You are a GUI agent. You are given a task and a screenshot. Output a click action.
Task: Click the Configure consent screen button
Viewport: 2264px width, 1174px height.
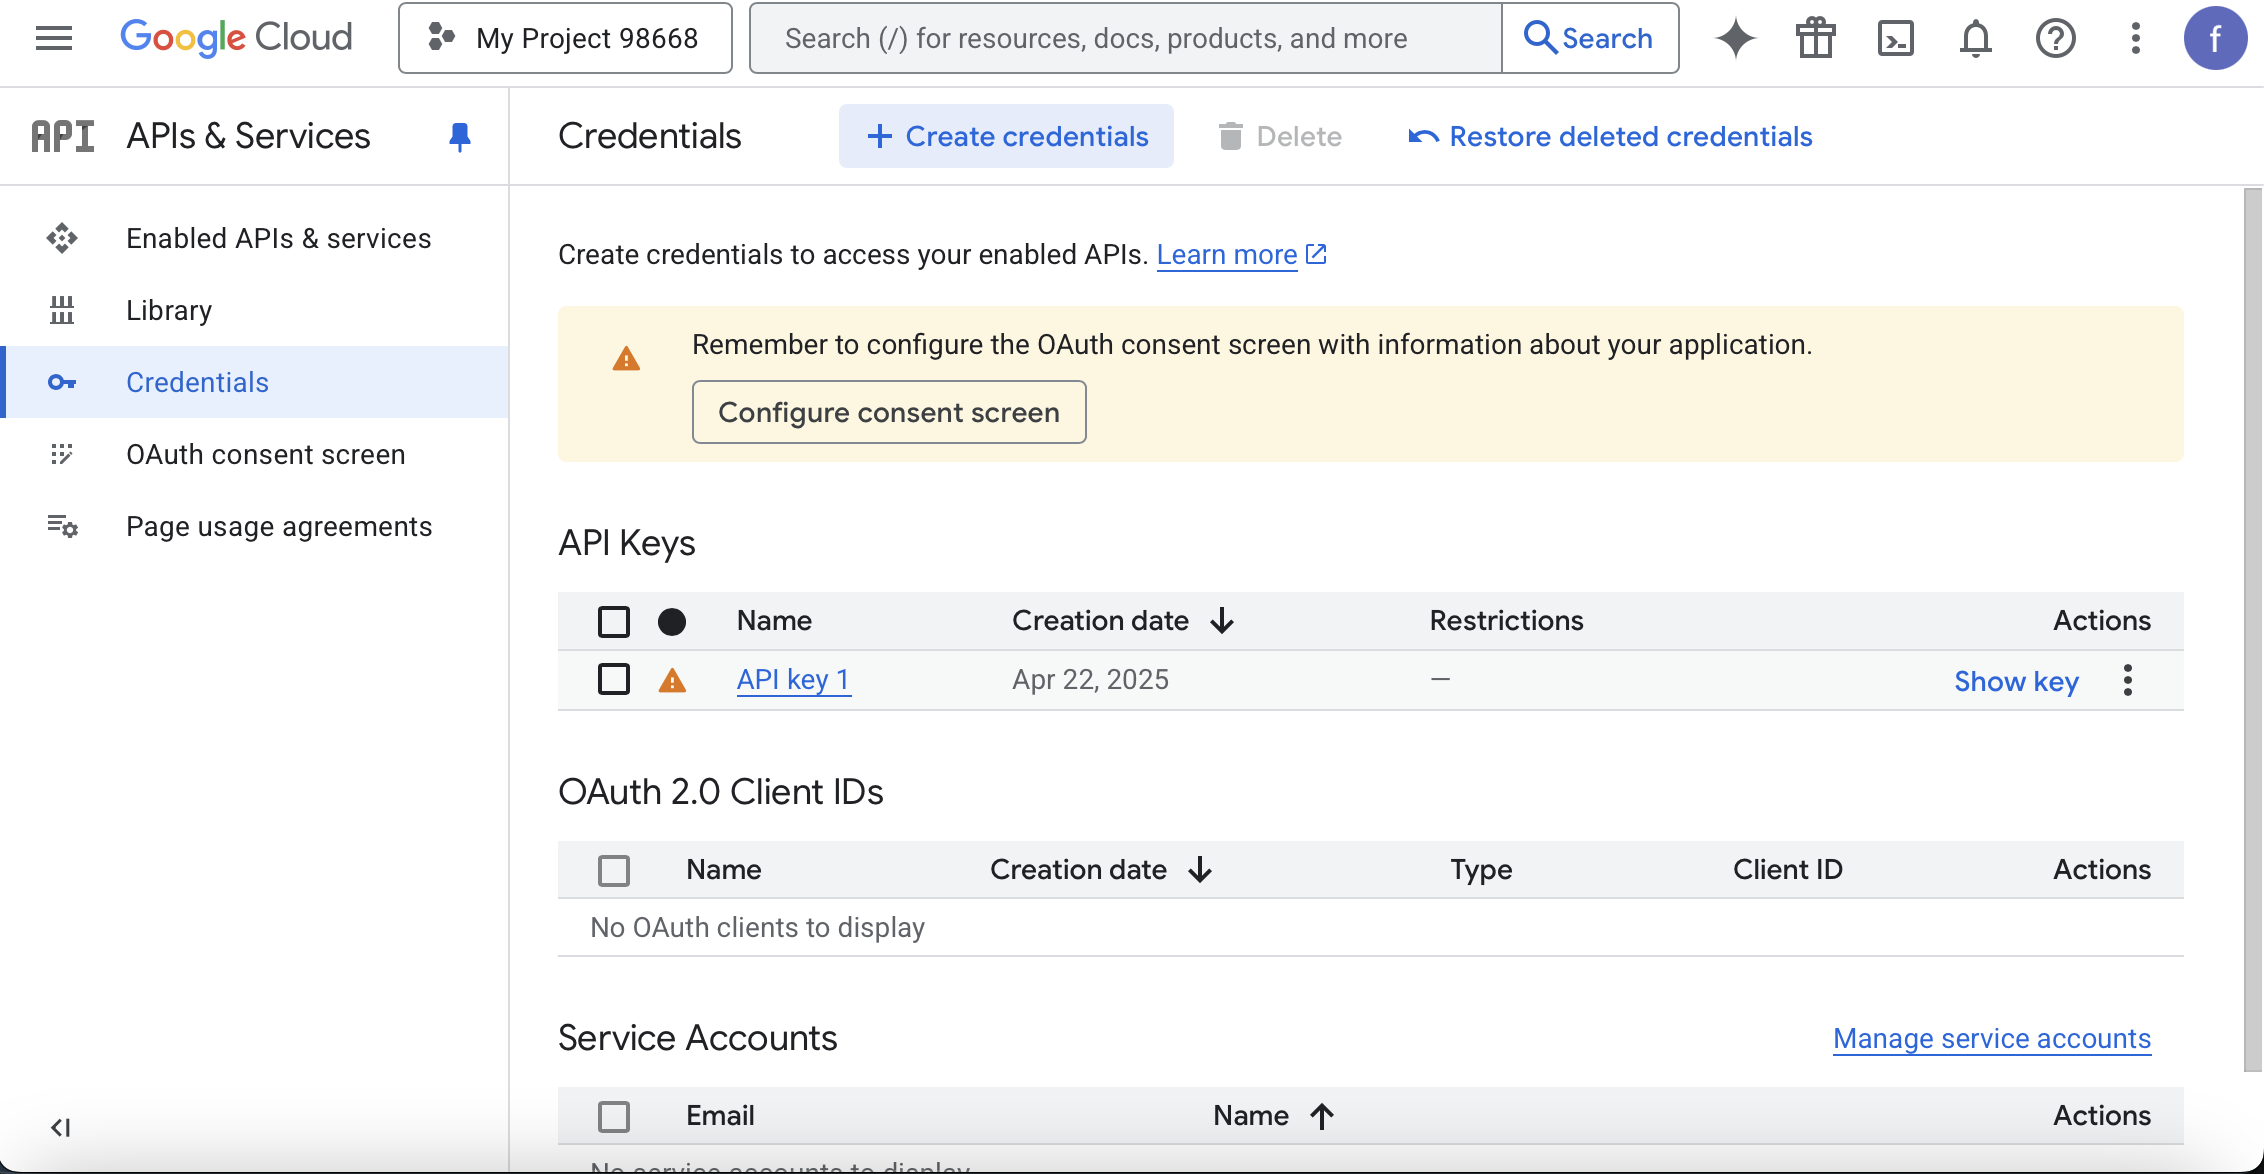[888, 412]
